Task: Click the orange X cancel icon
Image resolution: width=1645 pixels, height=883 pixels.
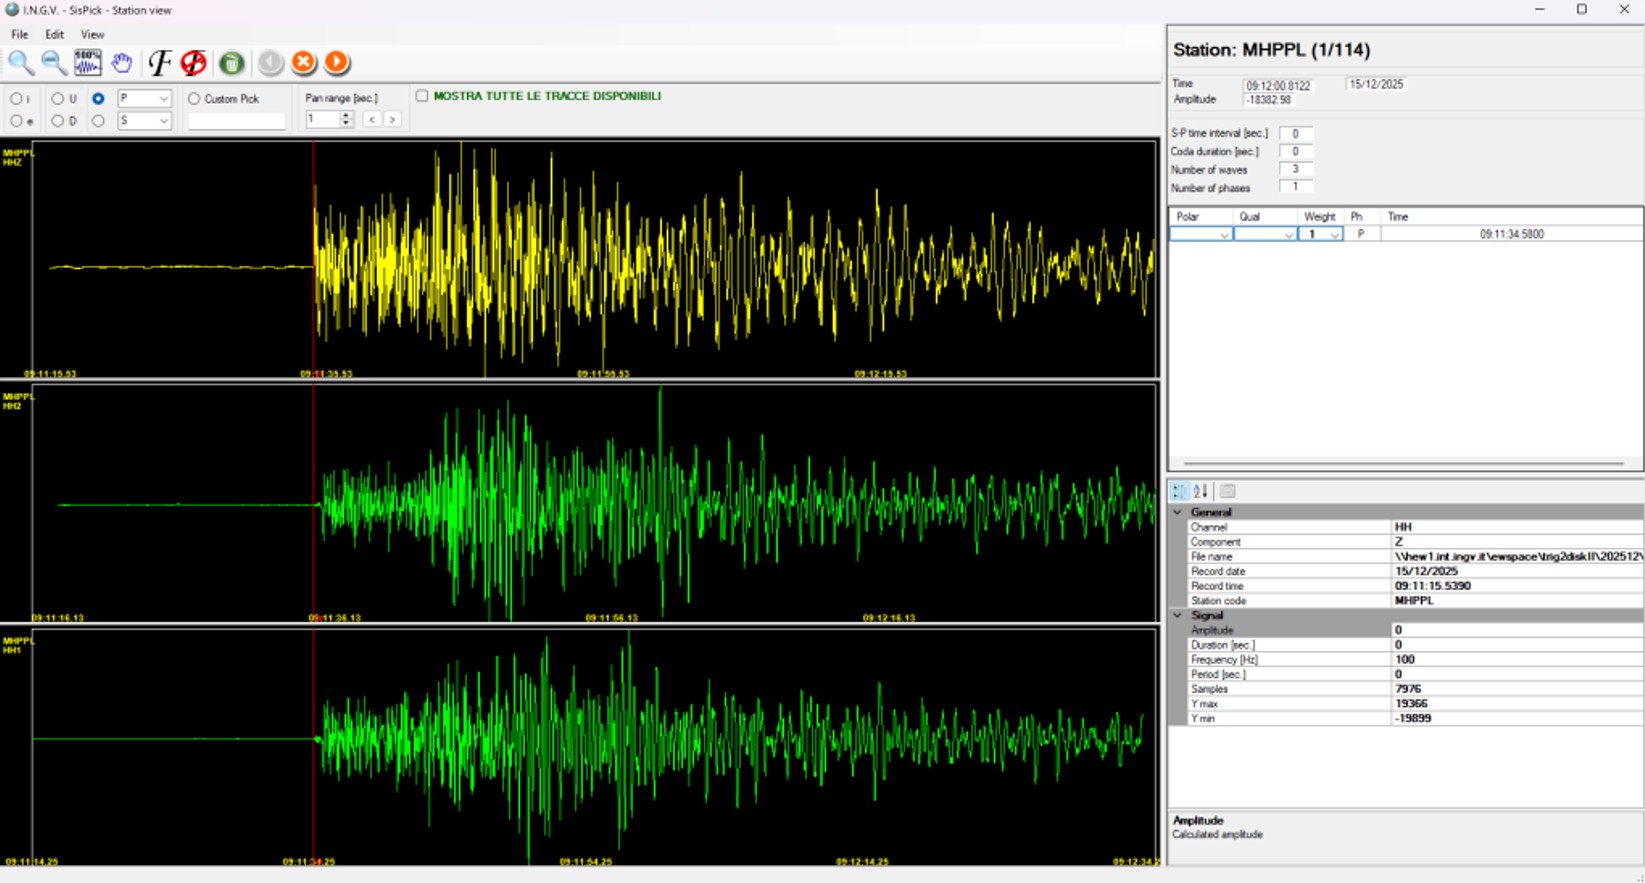Action: (303, 63)
